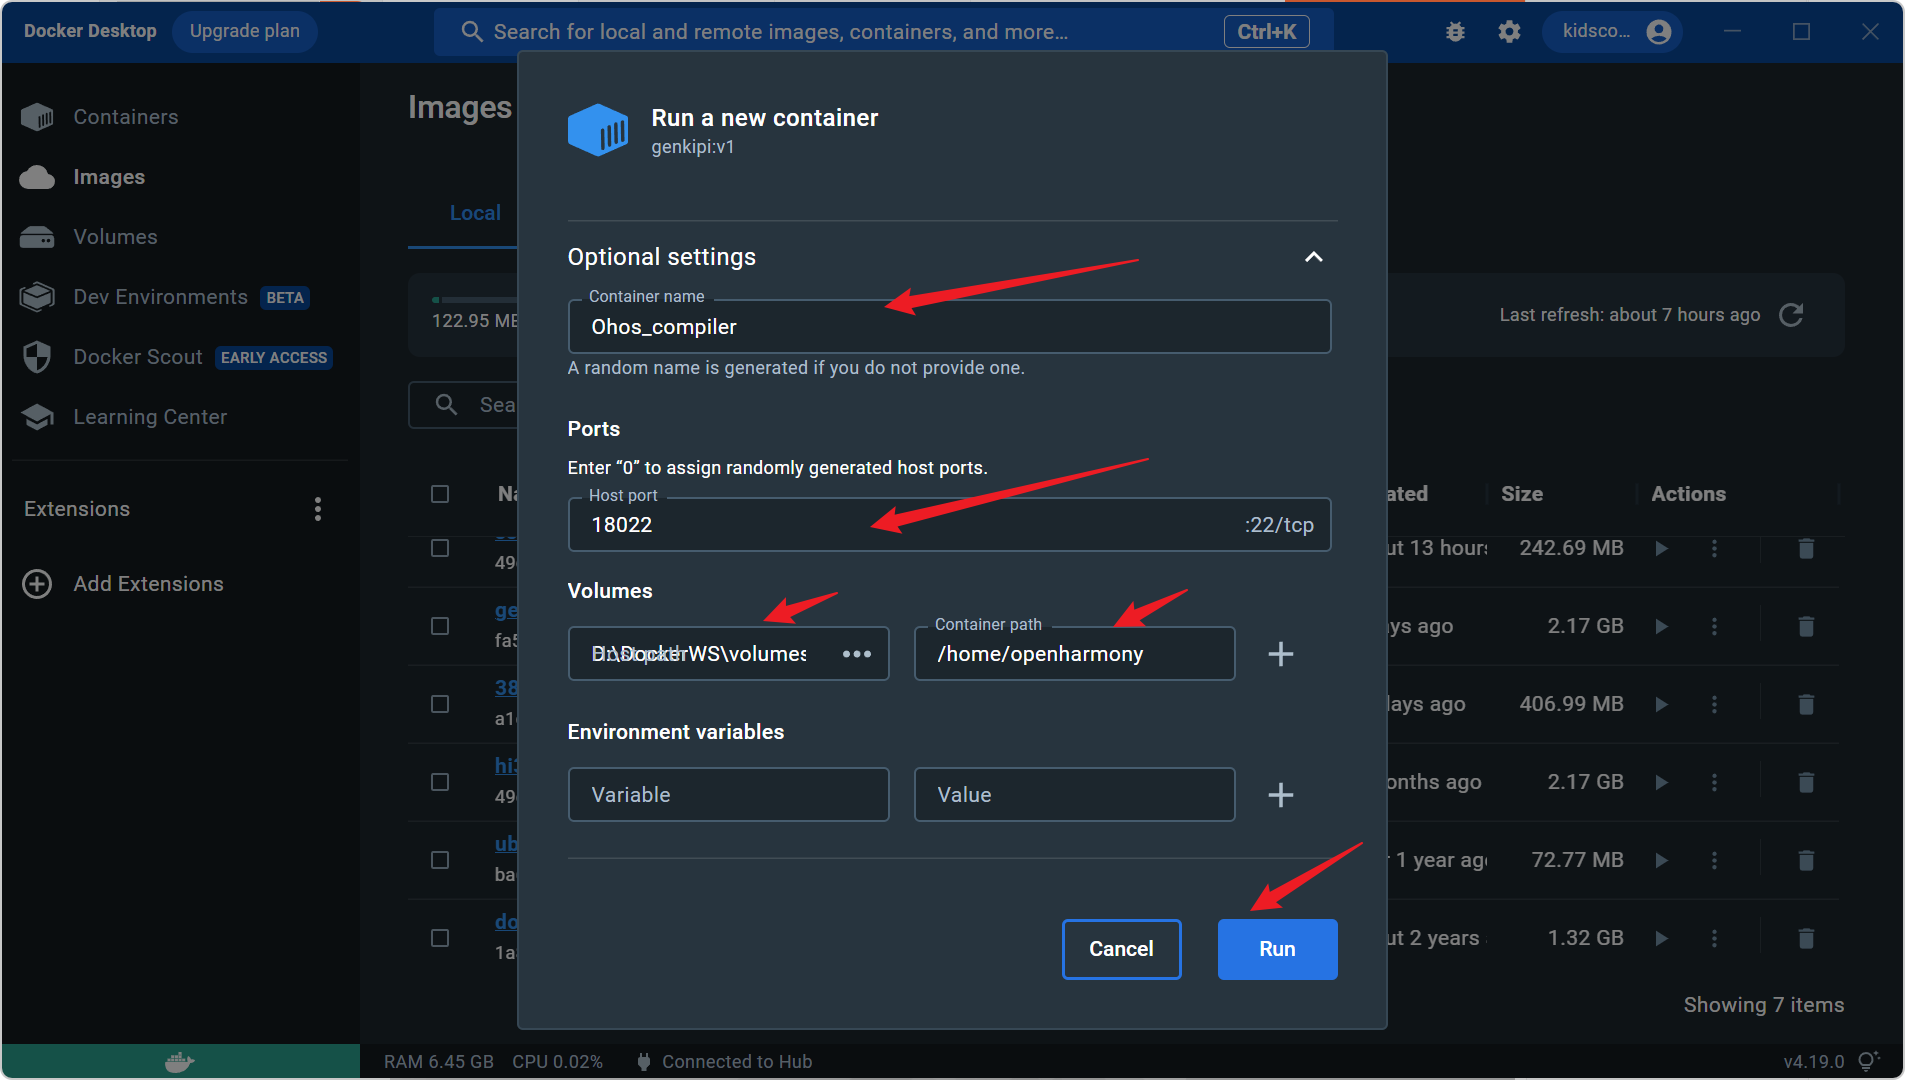
Task: Open the Containers section icon
Action: coord(37,117)
